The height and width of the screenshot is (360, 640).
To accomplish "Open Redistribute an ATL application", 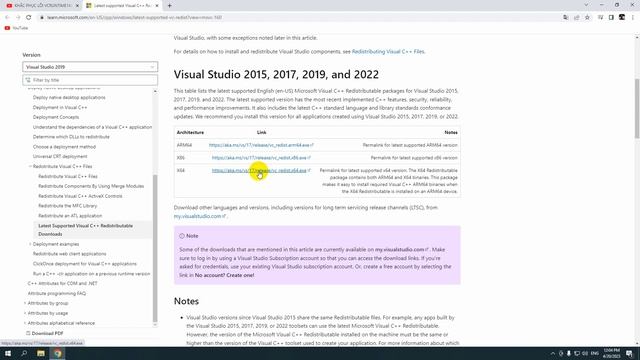I will pos(70,216).
